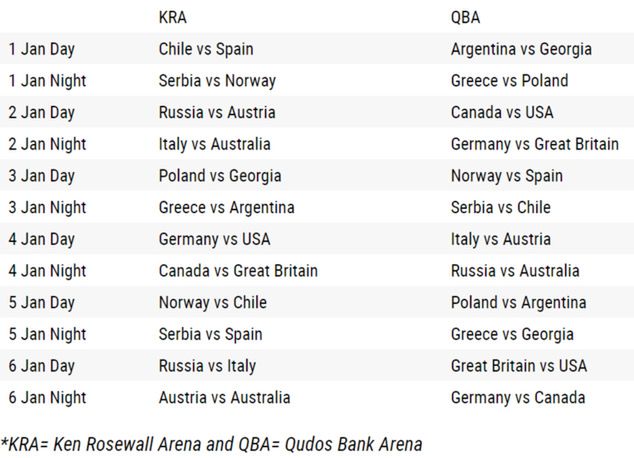
Task: Click Germany vs Great Britain cell
Action: click(x=535, y=144)
